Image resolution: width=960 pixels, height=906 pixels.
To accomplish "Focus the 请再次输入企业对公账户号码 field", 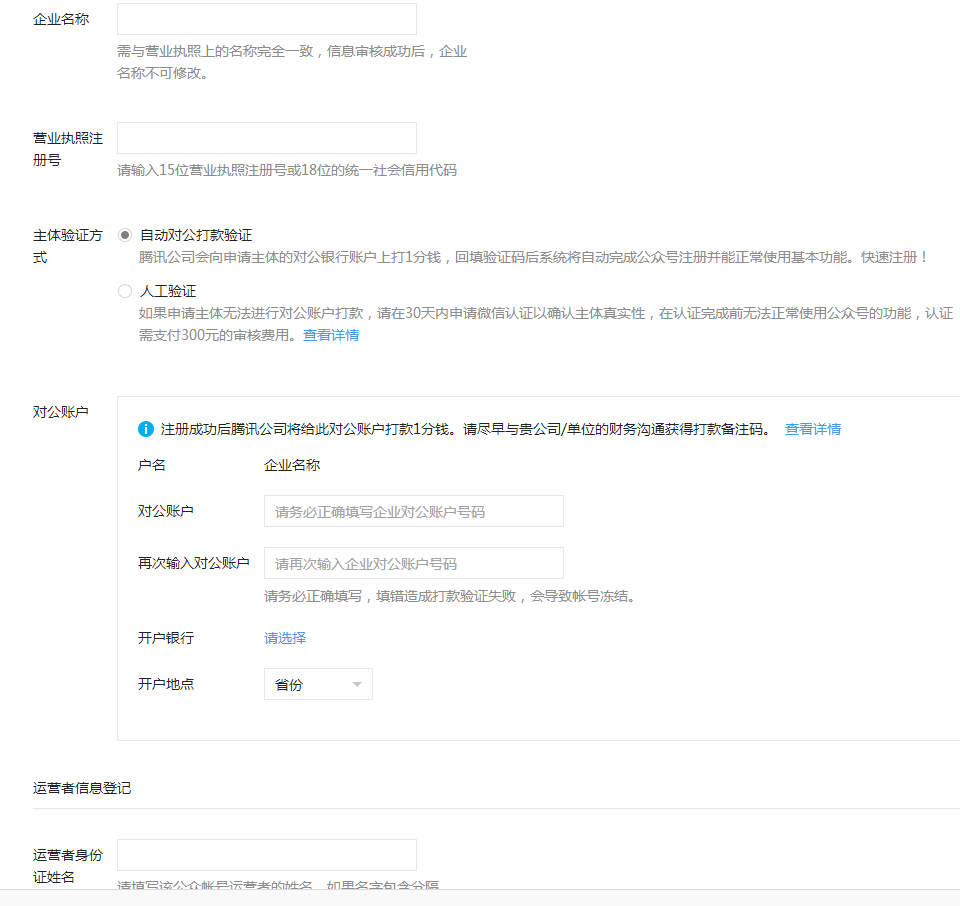I will click(413, 563).
